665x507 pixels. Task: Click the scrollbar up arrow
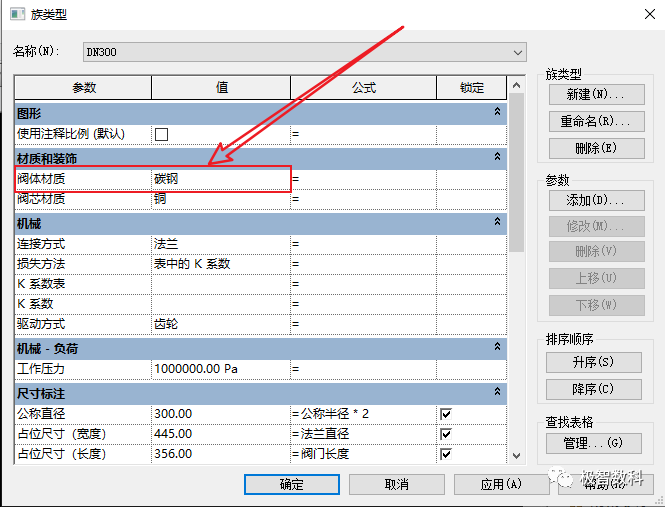click(x=516, y=85)
